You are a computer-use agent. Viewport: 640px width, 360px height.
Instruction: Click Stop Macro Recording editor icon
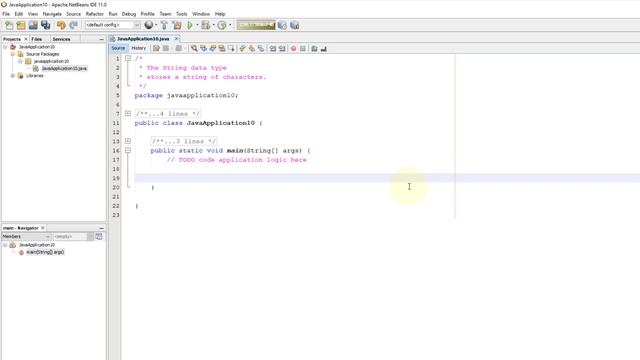[x=302, y=49]
